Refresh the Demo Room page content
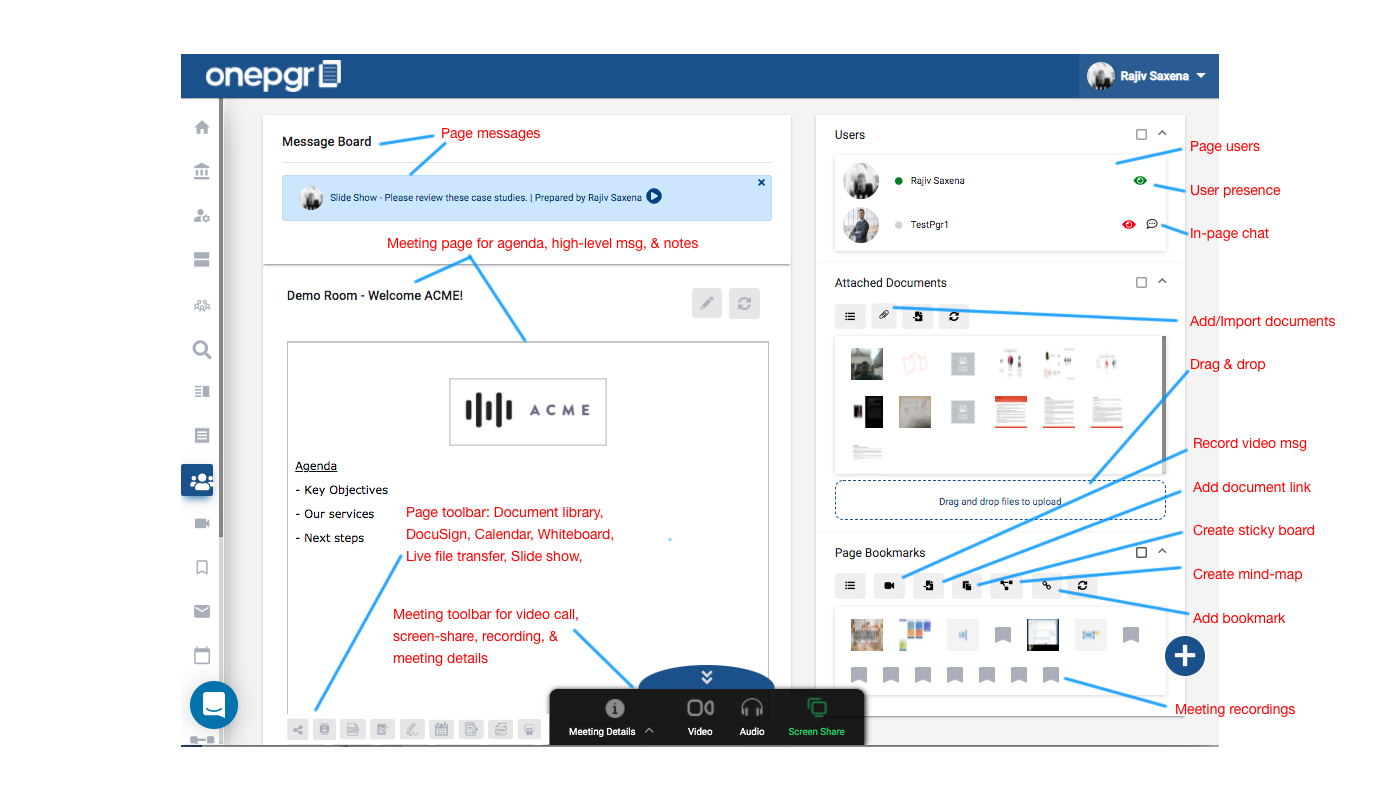Image resolution: width=1400 pixels, height=800 pixels. (744, 303)
